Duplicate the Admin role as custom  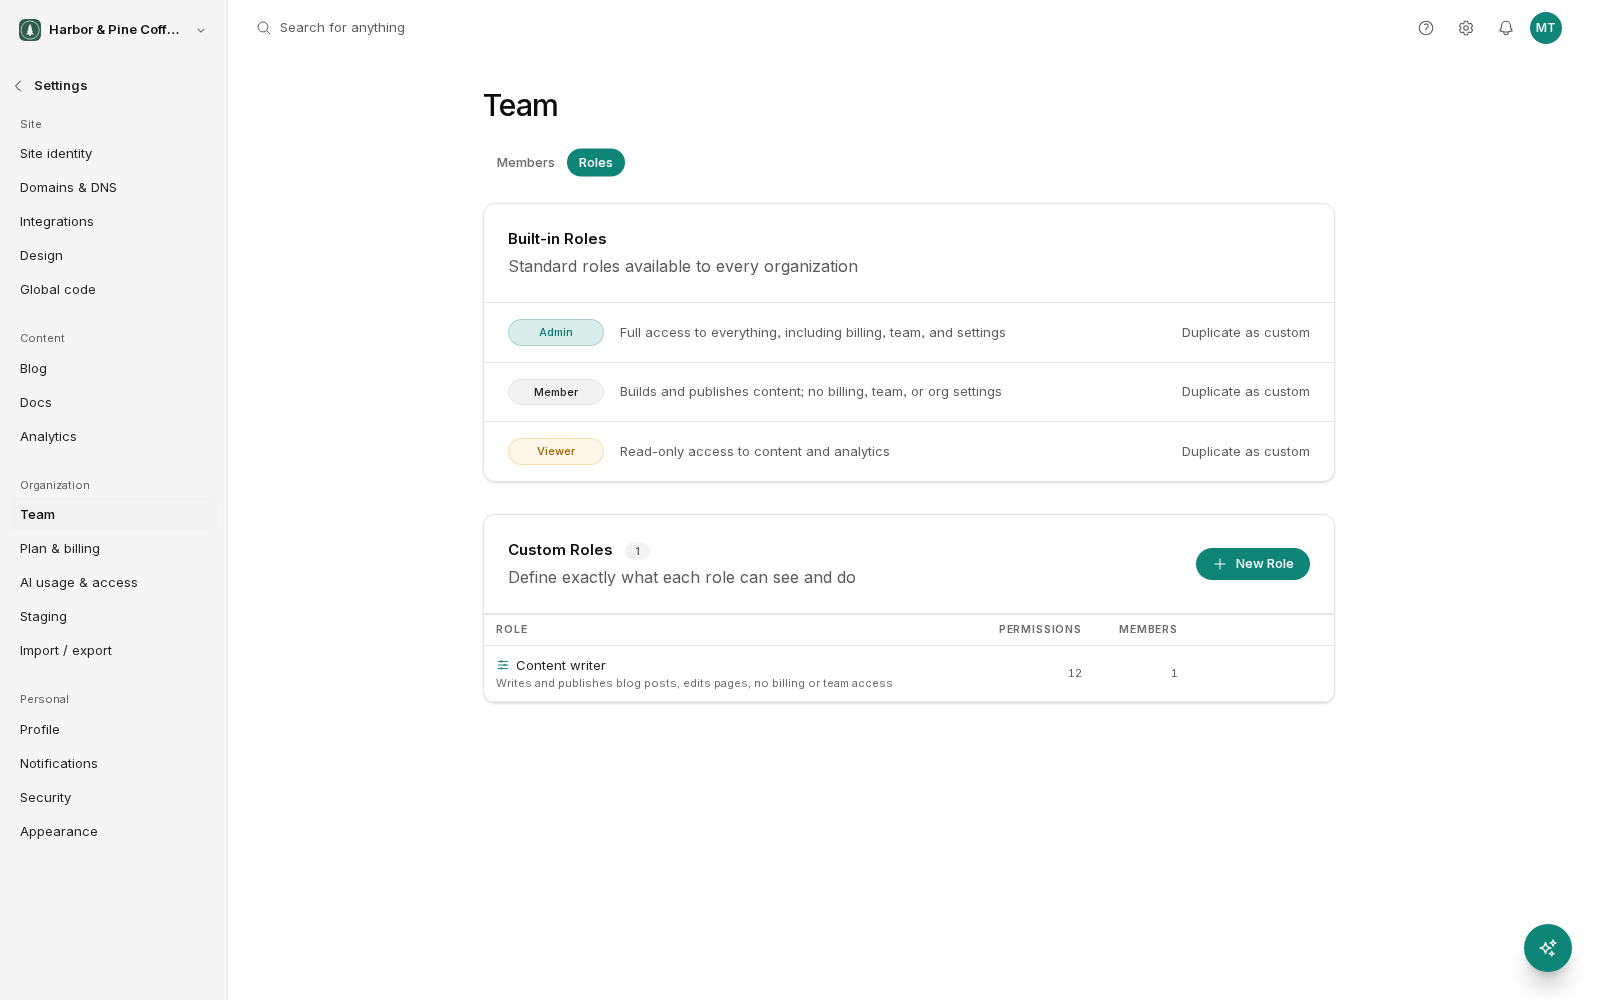[x=1246, y=333]
